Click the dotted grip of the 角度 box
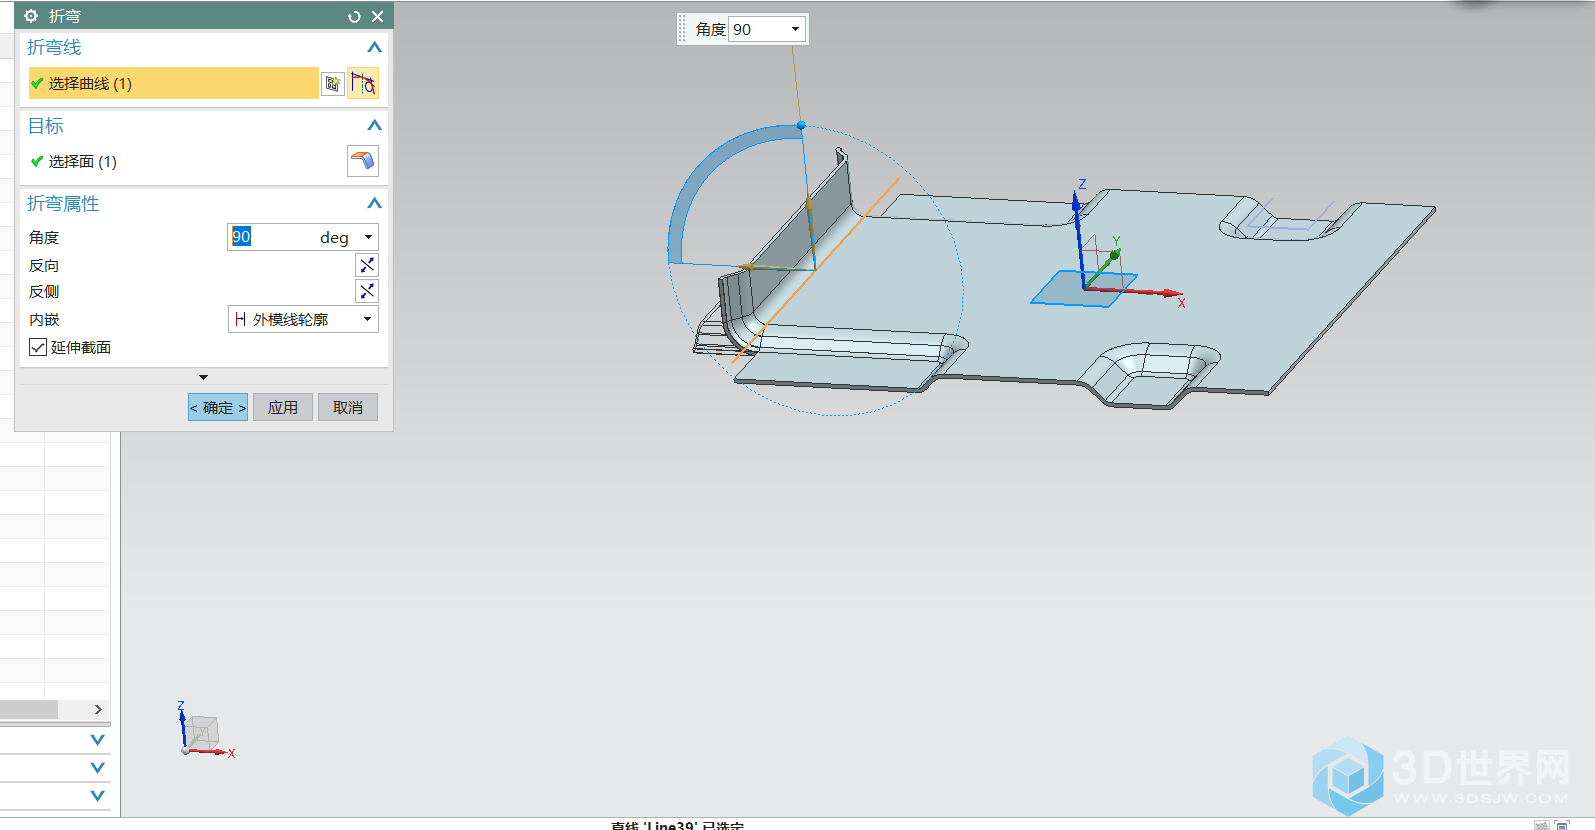This screenshot has width=1595, height=830. click(683, 29)
